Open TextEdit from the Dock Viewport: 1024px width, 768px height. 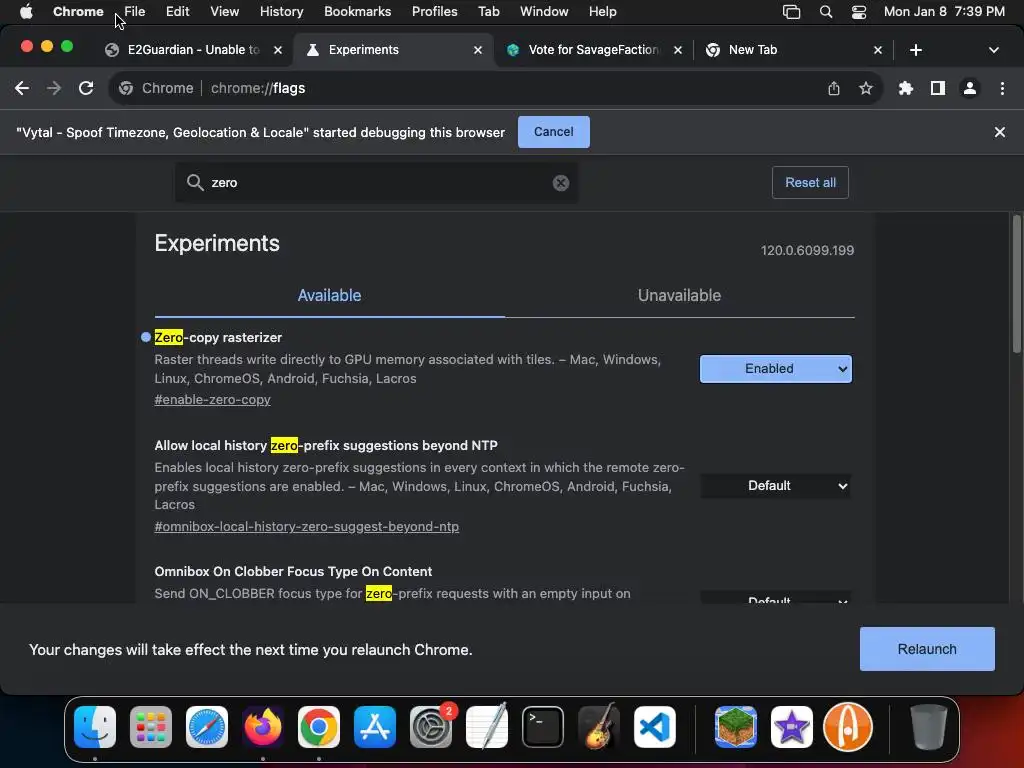pyautogui.click(x=487, y=727)
